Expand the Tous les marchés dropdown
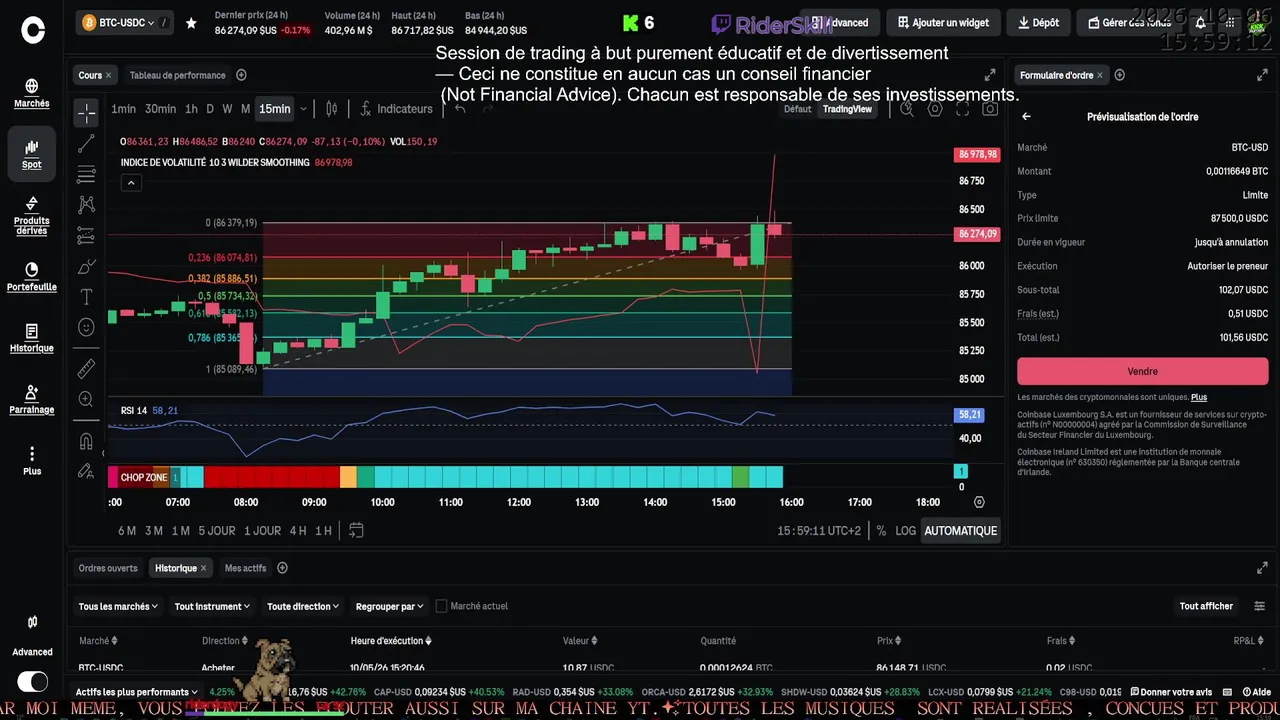This screenshot has height=720, width=1280. (118, 606)
